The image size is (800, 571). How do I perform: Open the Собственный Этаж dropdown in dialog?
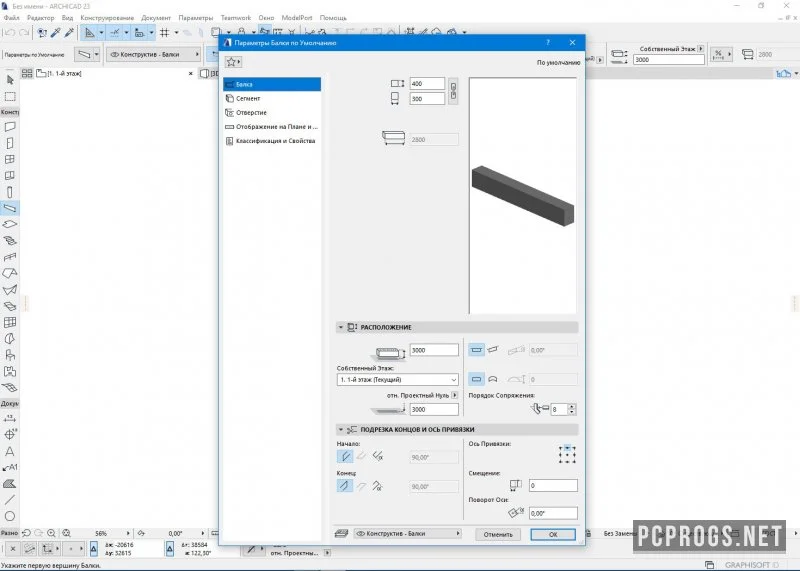click(x=397, y=380)
